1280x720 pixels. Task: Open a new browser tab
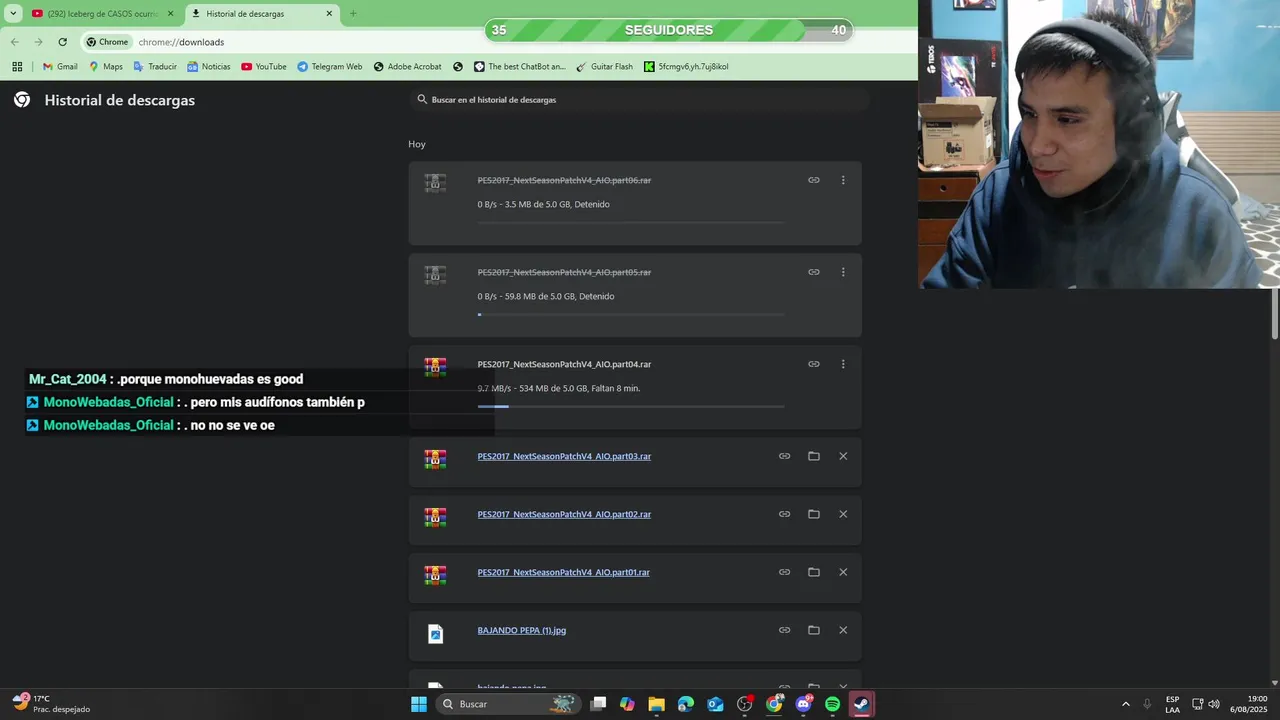click(353, 14)
